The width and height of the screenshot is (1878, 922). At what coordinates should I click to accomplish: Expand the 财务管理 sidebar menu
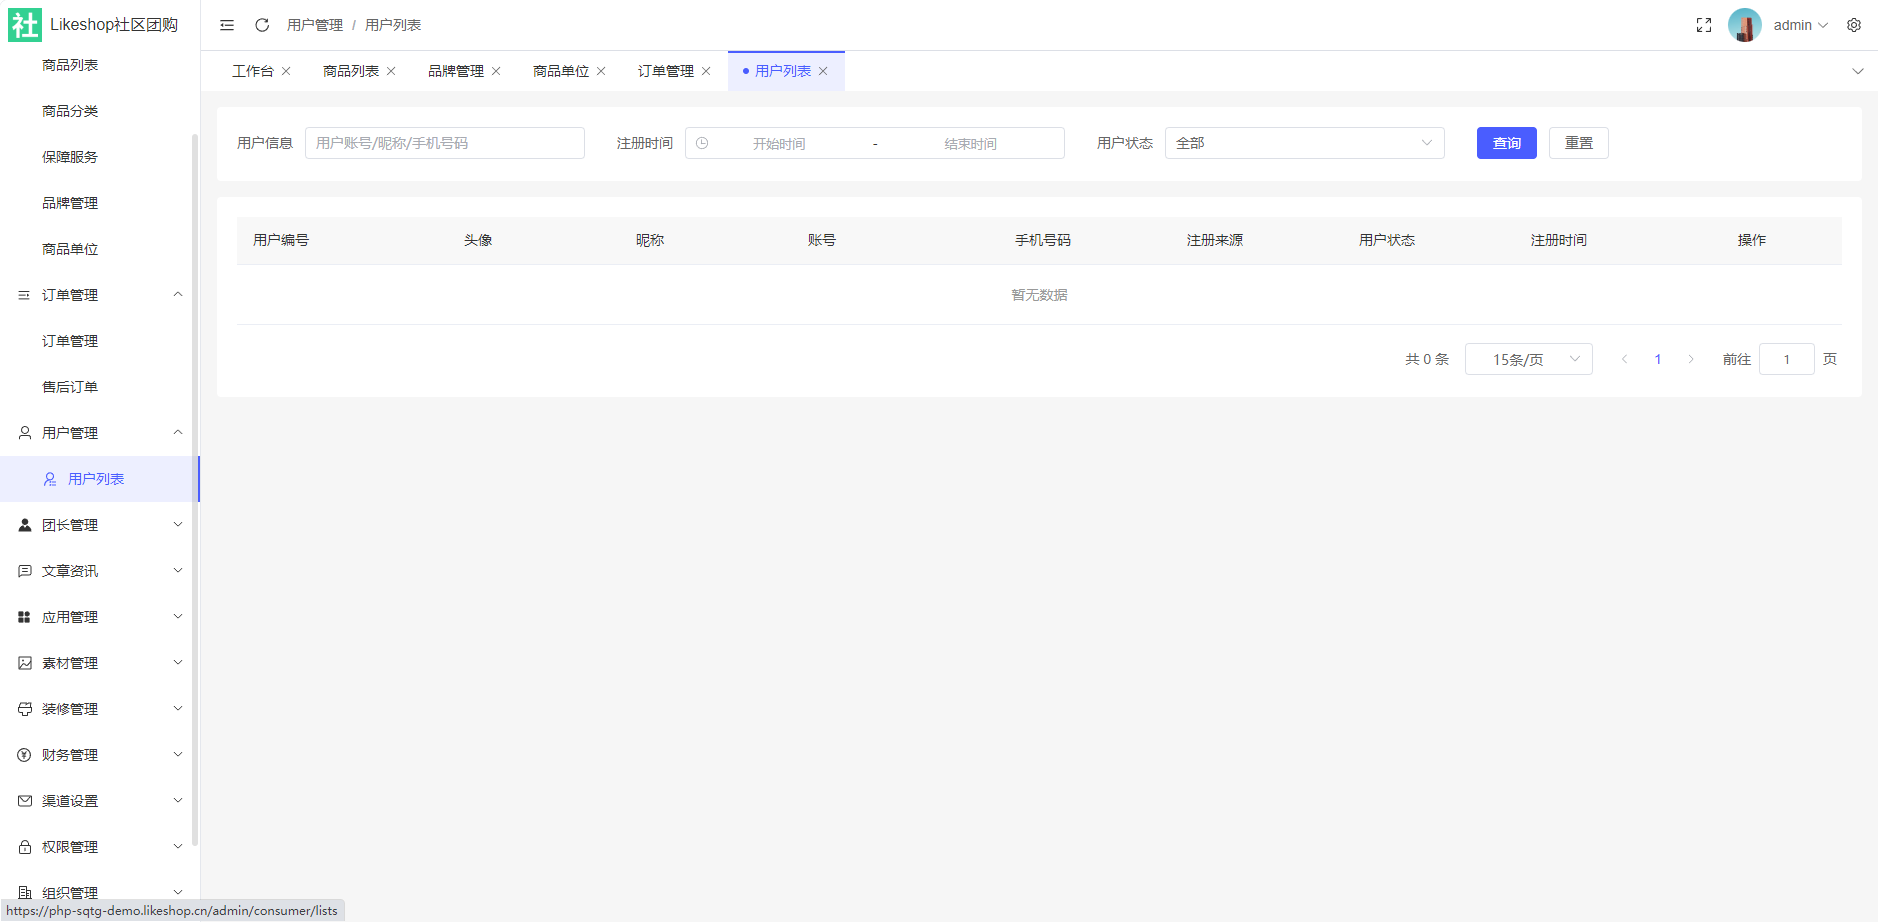tap(100, 755)
